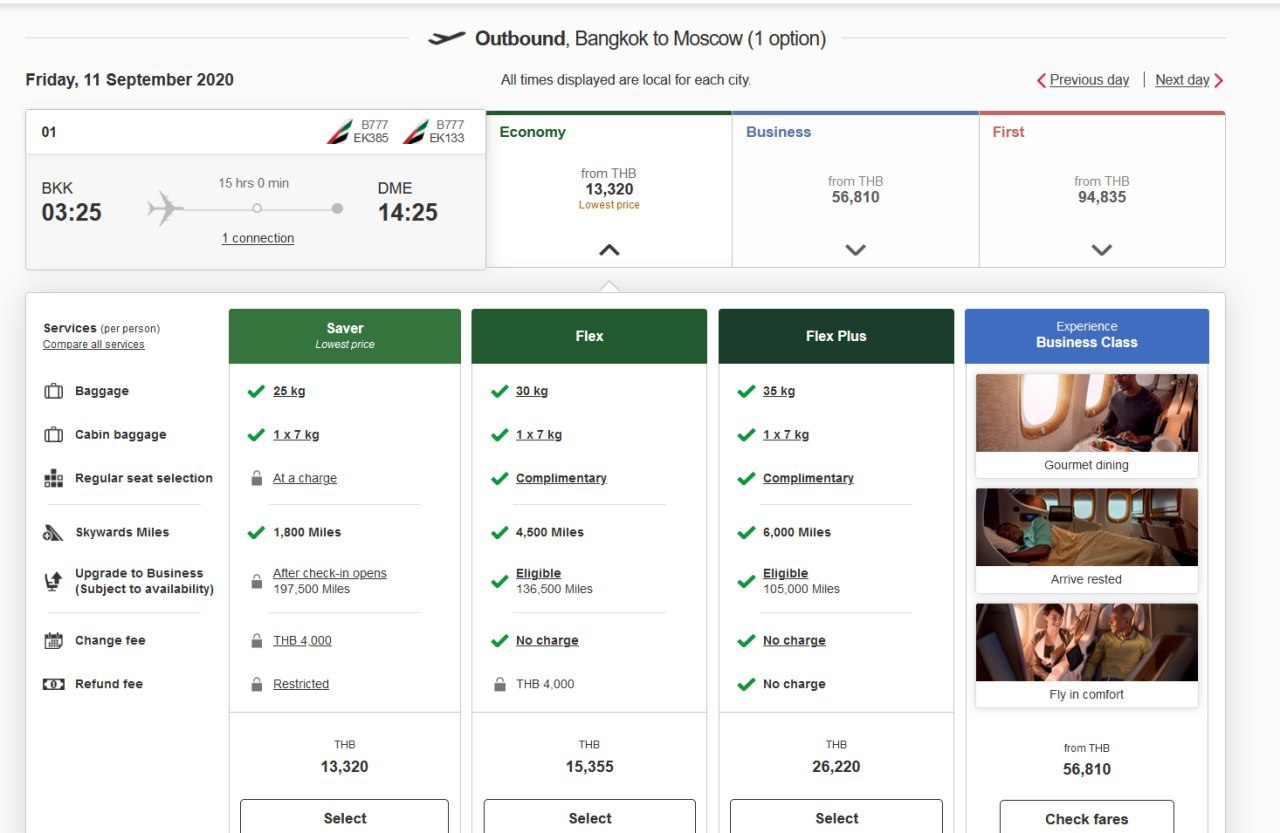The width and height of the screenshot is (1280, 833).
Task: Click Complimentary seat link in Flex Plus
Action: click(808, 478)
